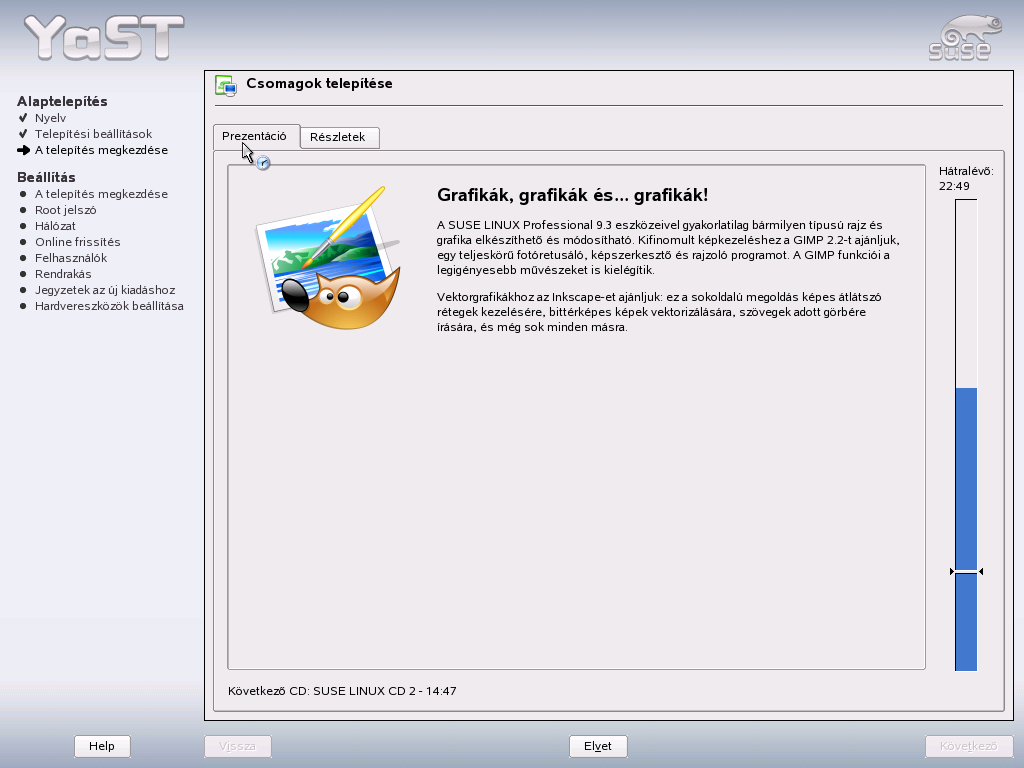Click the Csomagok telepítése heading
1024x768 pixels.
[x=319, y=84]
